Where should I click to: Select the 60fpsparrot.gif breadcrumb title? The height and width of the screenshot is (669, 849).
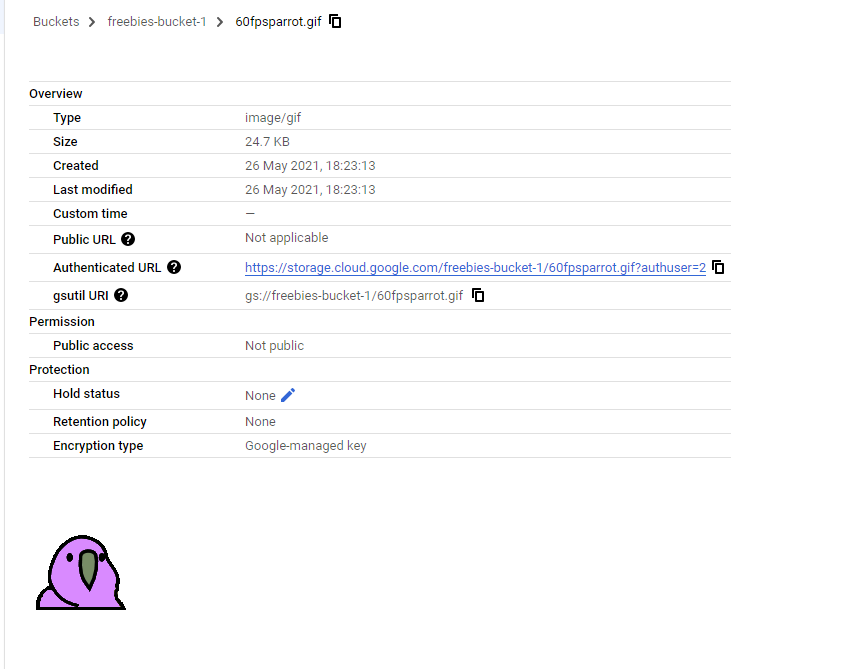[x=278, y=22]
